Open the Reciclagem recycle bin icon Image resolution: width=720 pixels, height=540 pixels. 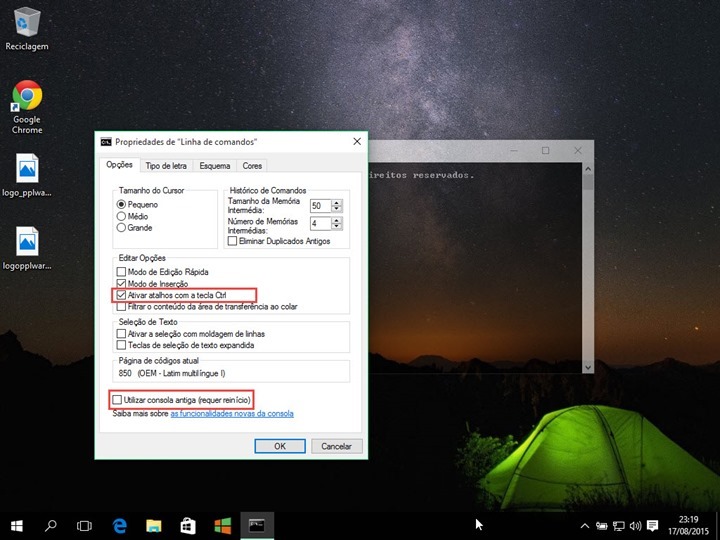(x=27, y=28)
